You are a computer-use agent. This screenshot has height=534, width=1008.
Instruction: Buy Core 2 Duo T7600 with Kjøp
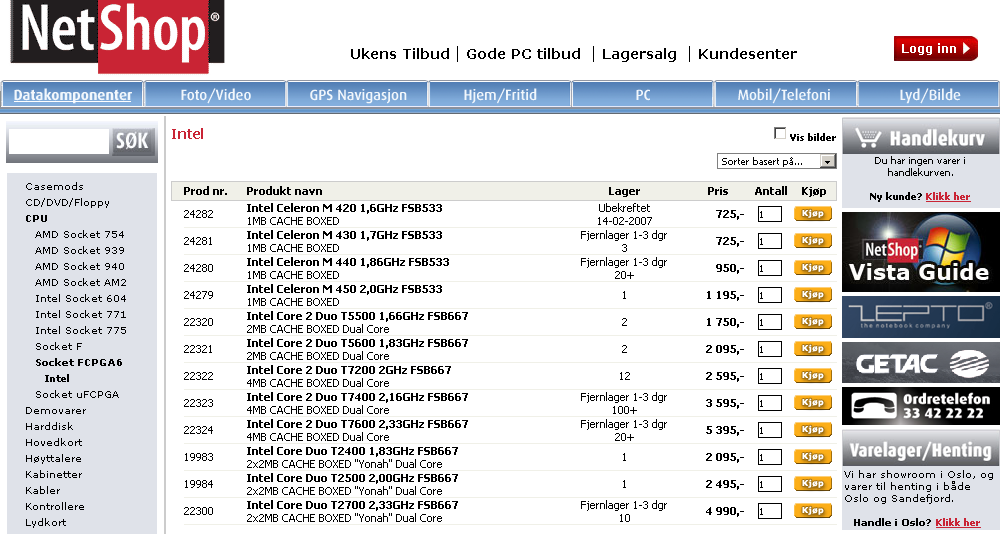pos(813,430)
